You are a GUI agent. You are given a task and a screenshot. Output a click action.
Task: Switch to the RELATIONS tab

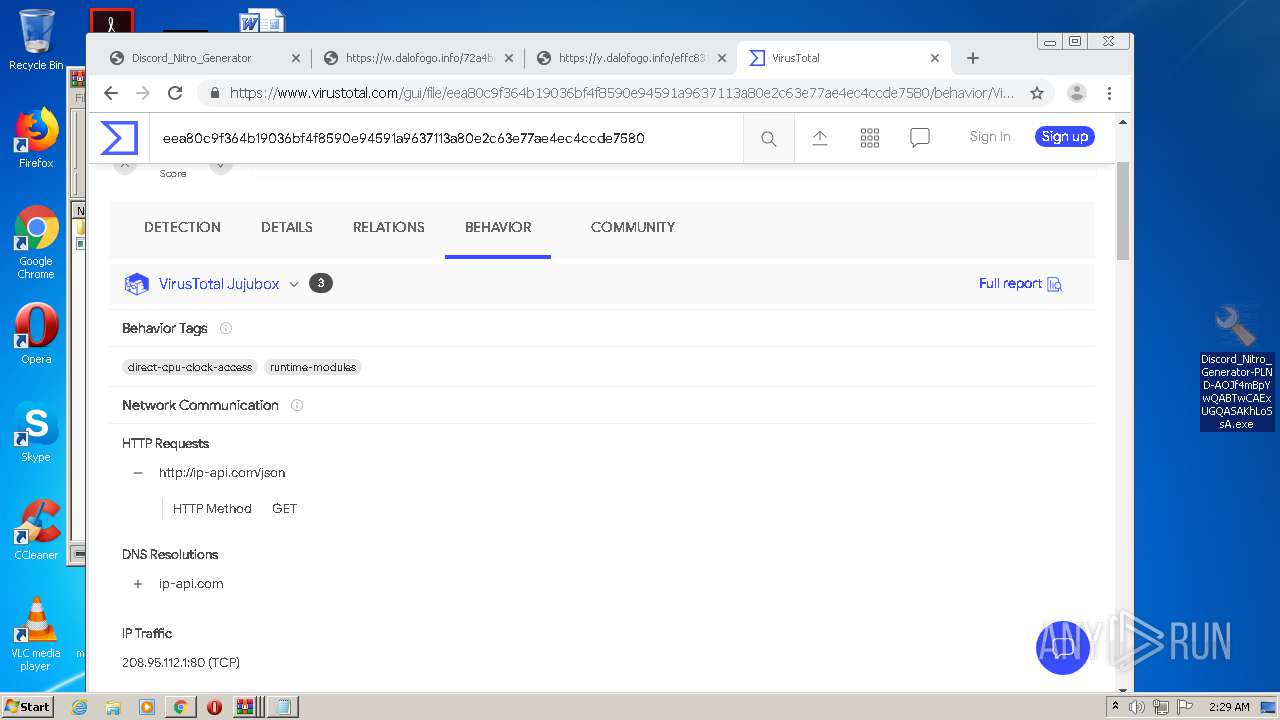tap(389, 227)
